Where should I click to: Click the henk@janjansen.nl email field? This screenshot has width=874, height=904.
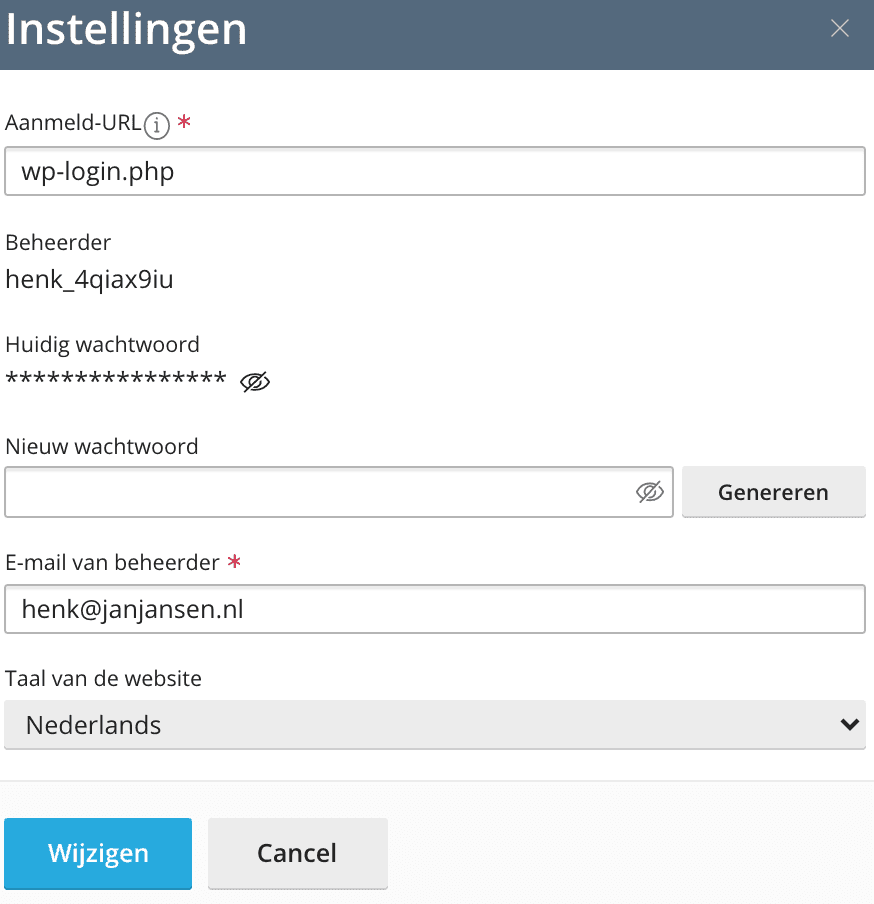434,609
